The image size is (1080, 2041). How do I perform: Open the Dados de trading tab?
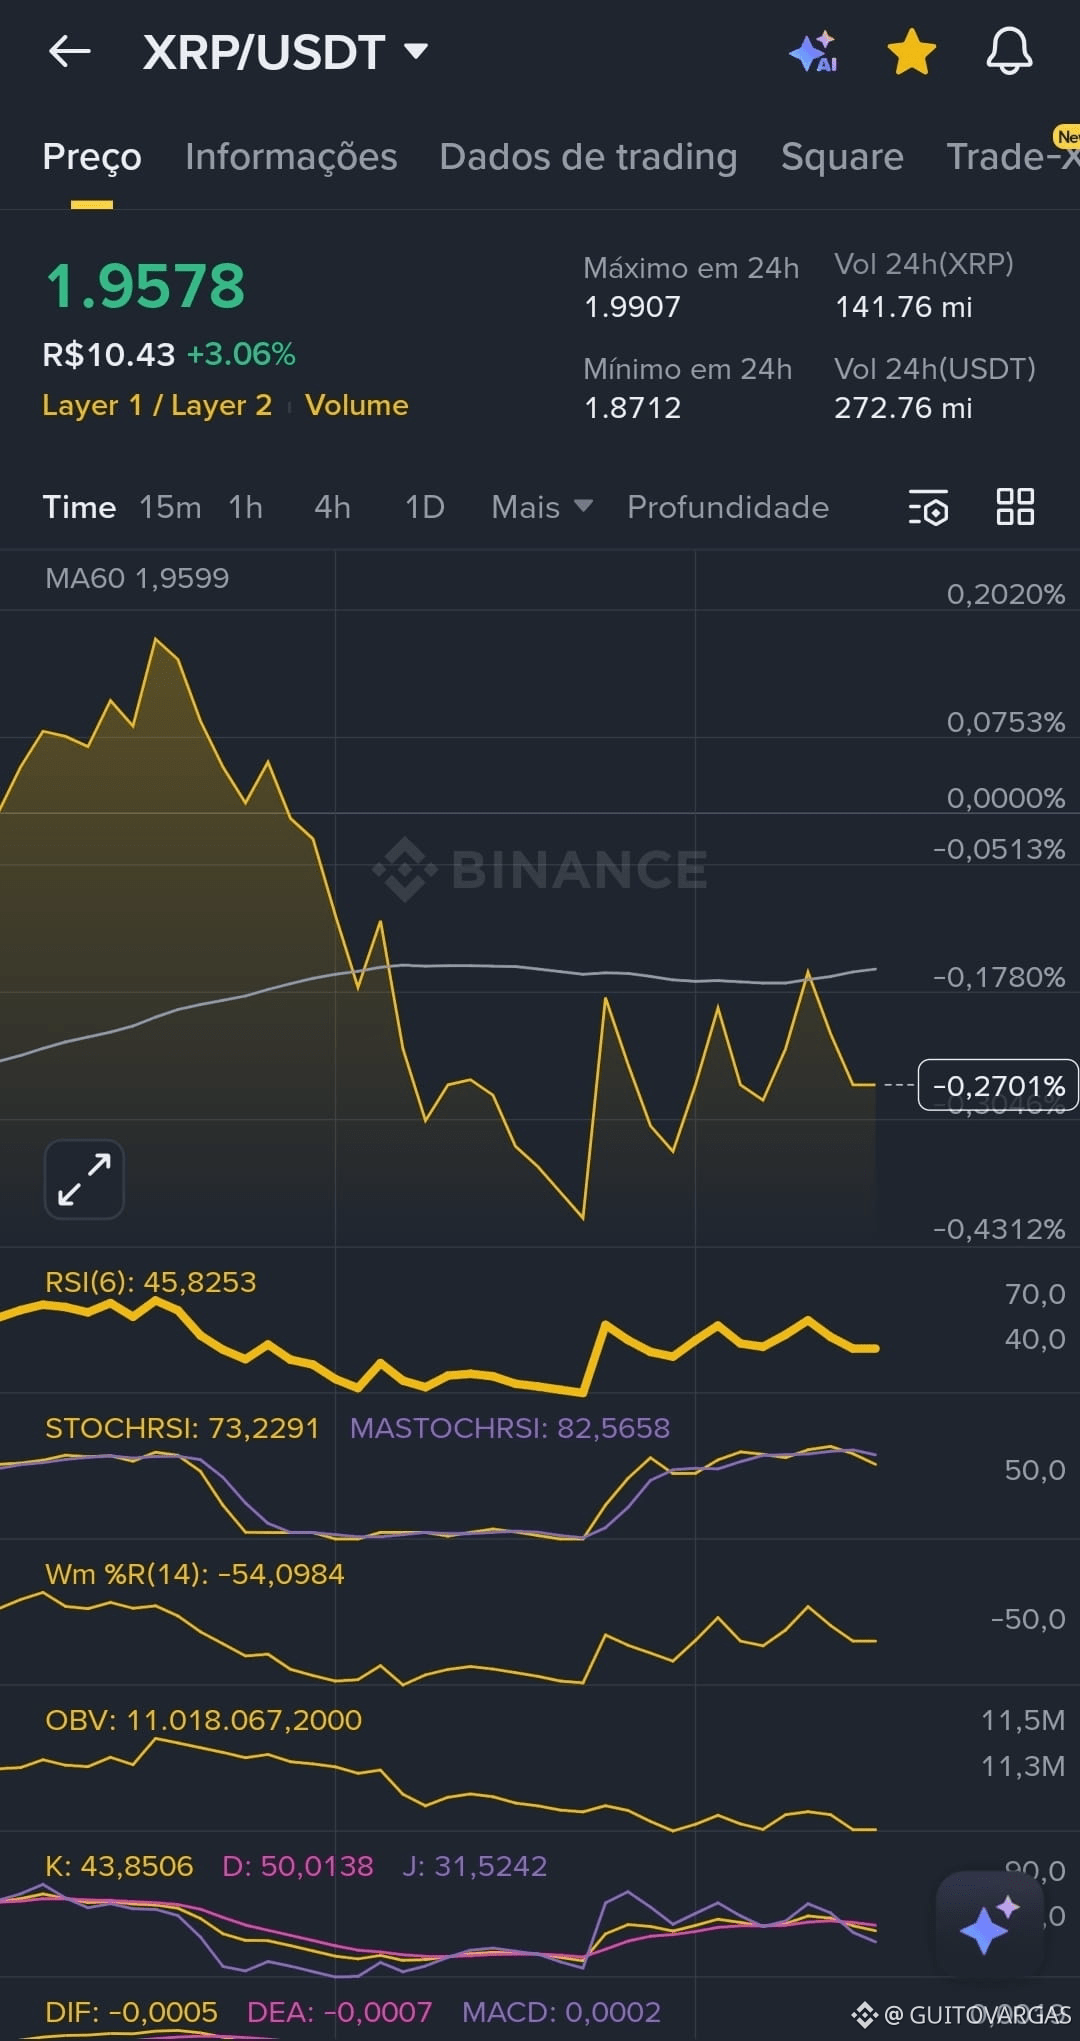click(588, 157)
